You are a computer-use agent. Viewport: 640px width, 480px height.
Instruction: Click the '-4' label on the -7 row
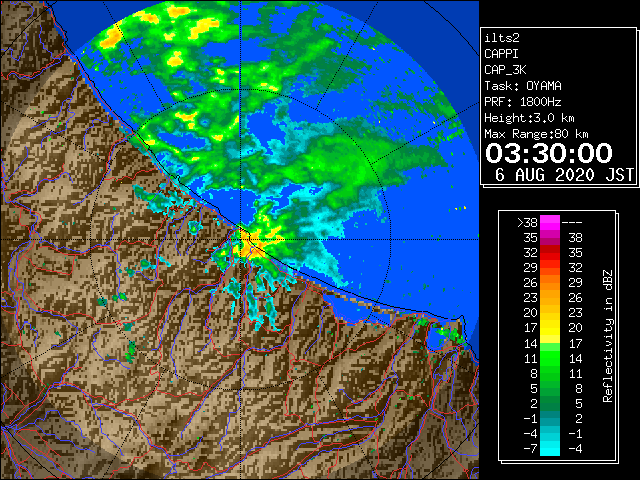(x=575, y=449)
